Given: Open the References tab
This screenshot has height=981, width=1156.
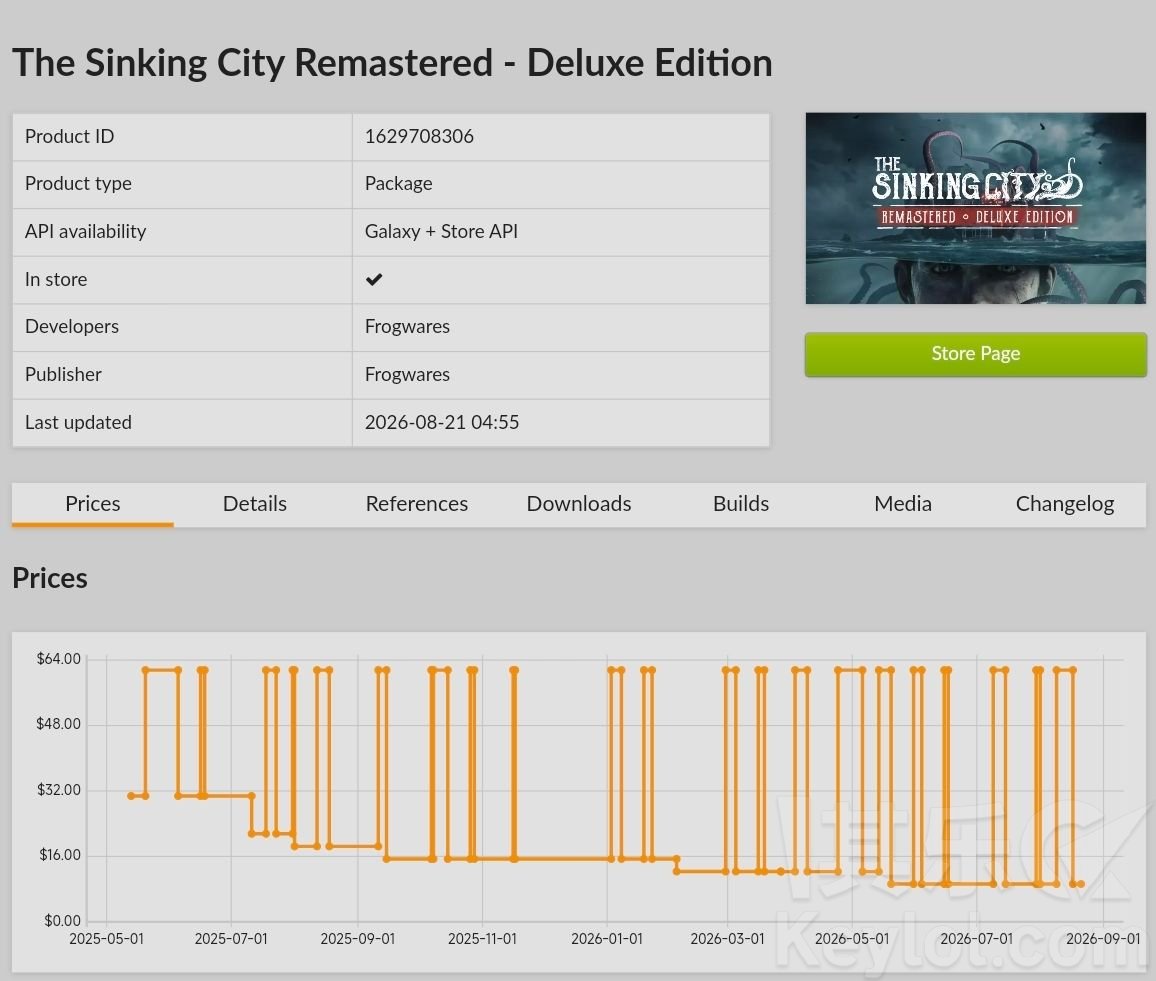Looking at the screenshot, I should [x=417, y=504].
